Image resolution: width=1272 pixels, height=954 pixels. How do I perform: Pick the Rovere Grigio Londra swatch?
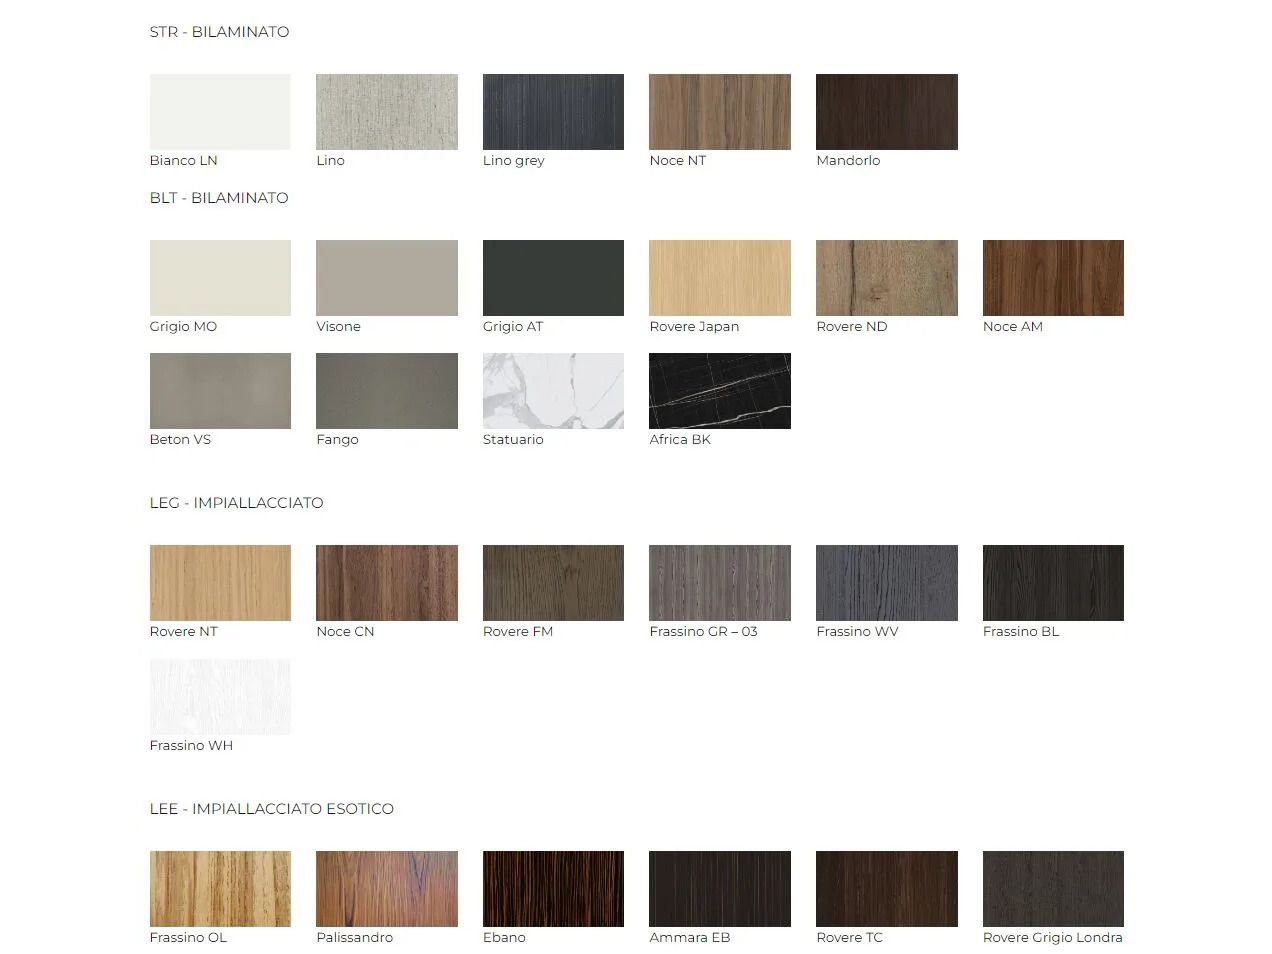(1053, 889)
